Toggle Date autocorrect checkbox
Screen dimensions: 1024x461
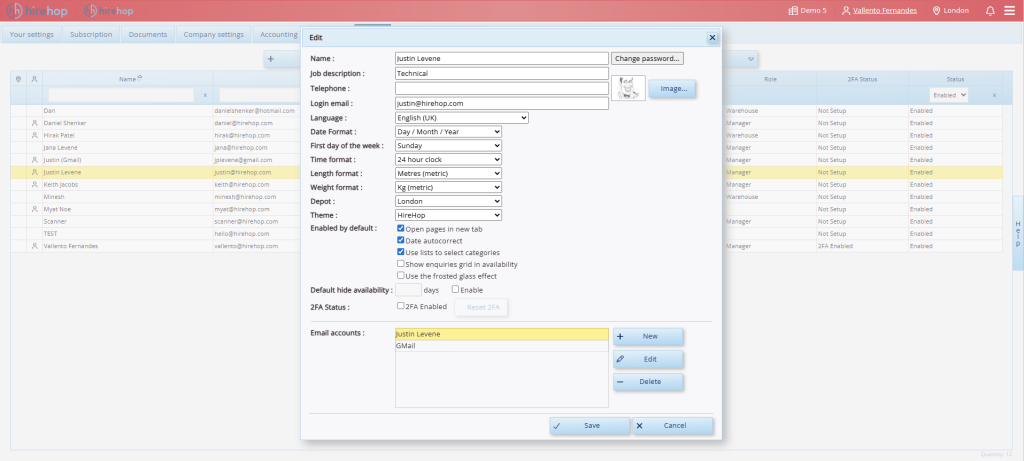tap(401, 240)
